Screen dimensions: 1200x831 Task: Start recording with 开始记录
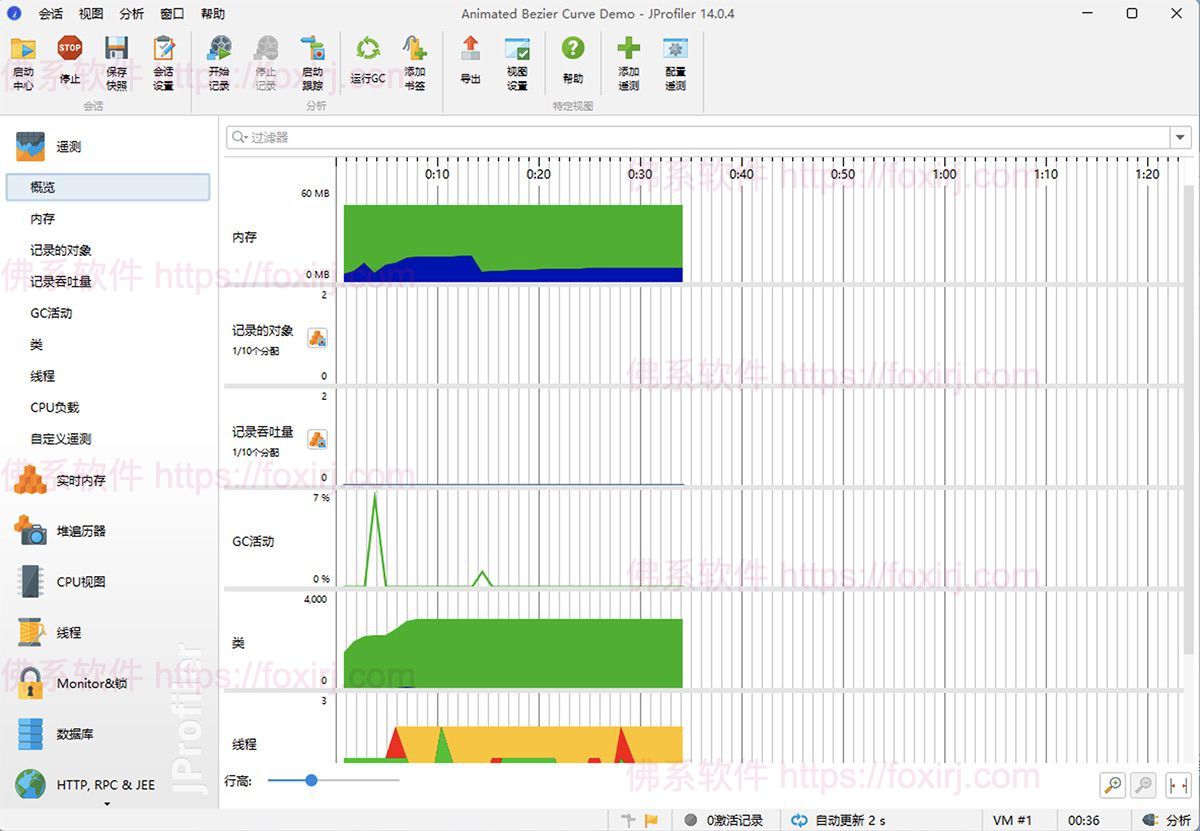point(219,64)
